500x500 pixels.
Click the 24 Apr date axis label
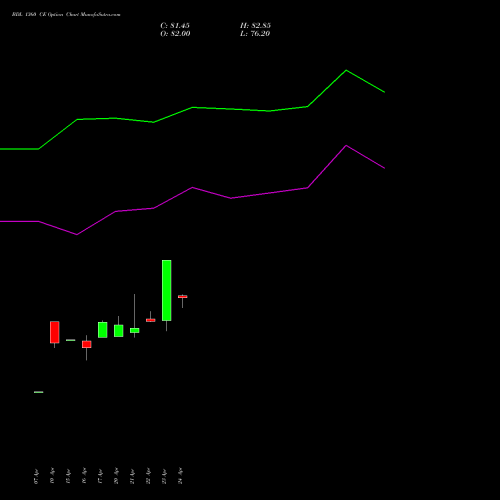(x=180, y=476)
